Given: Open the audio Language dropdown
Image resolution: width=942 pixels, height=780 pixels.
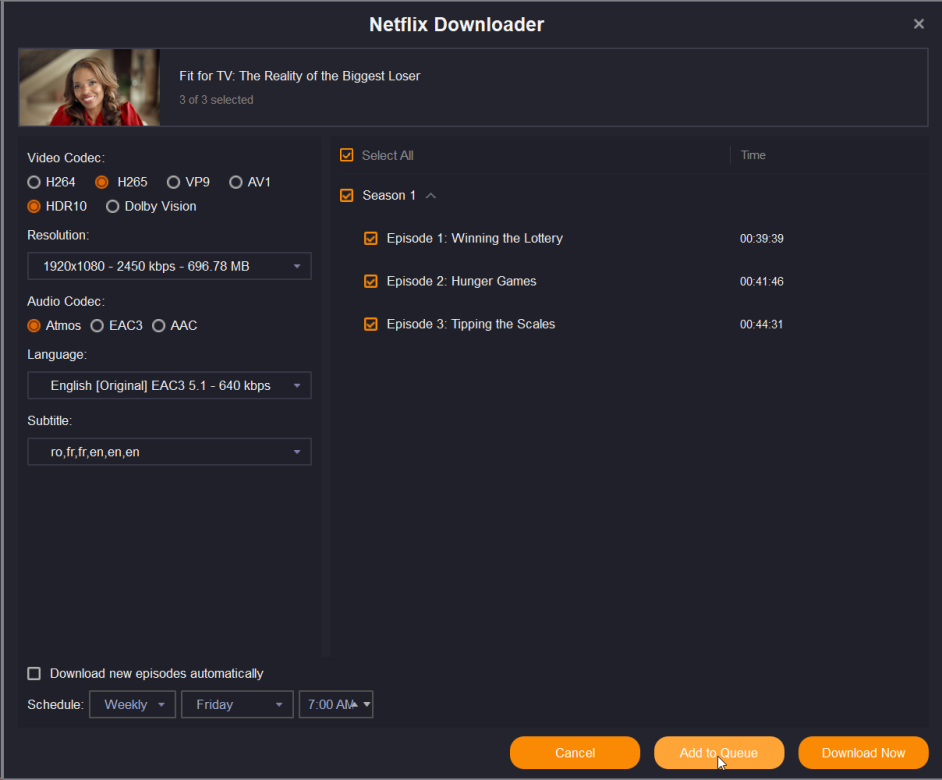Looking at the screenshot, I should [169, 386].
